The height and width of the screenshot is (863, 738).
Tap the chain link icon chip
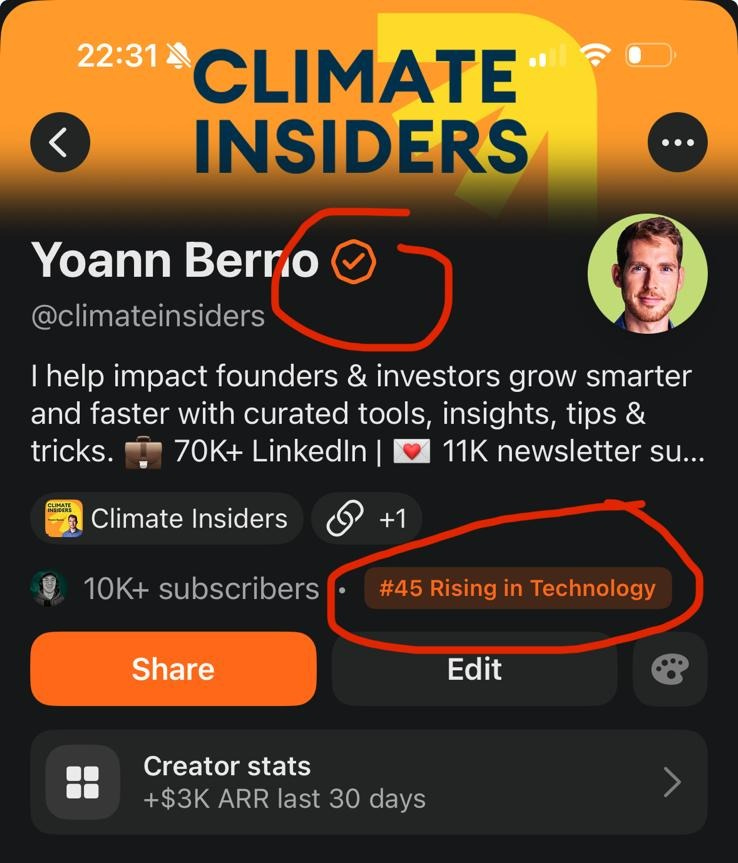coord(345,518)
